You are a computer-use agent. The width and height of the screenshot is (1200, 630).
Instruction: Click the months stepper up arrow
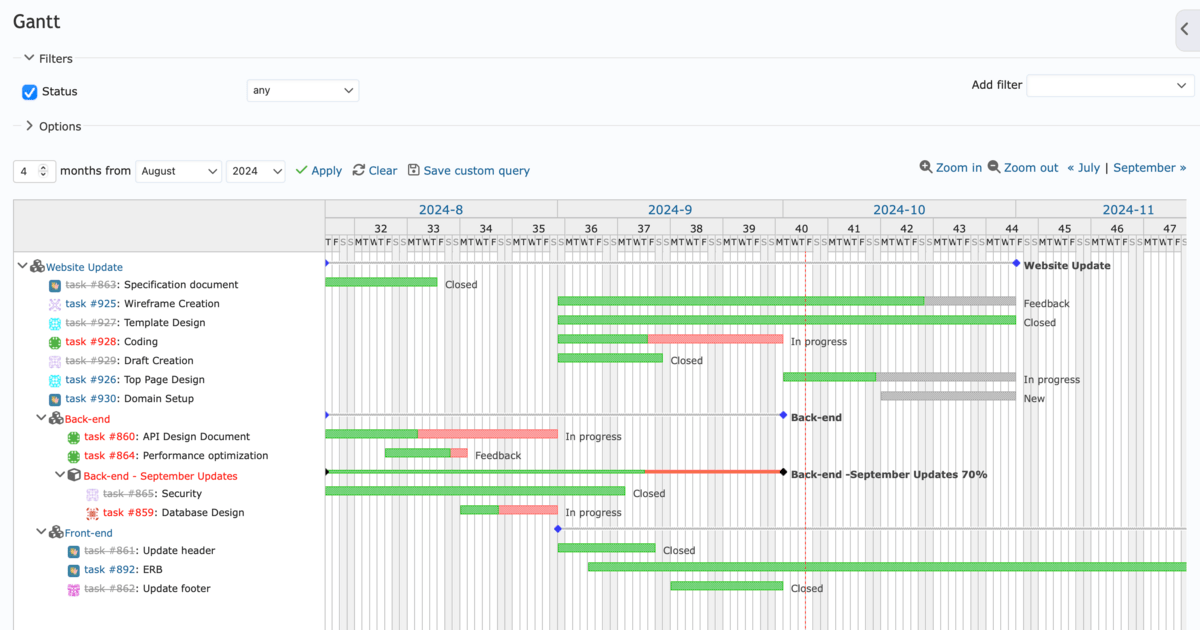44,165
